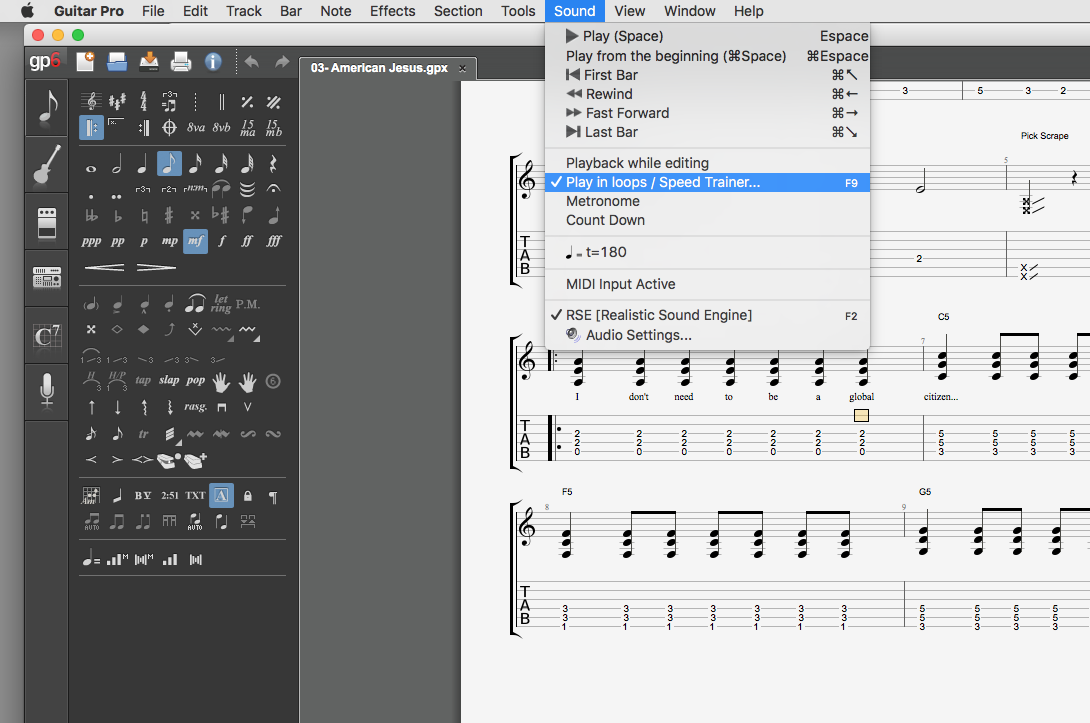Toggle slap technique
Image resolution: width=1090 pixels, height=723 pixels.
click(169, 380)
